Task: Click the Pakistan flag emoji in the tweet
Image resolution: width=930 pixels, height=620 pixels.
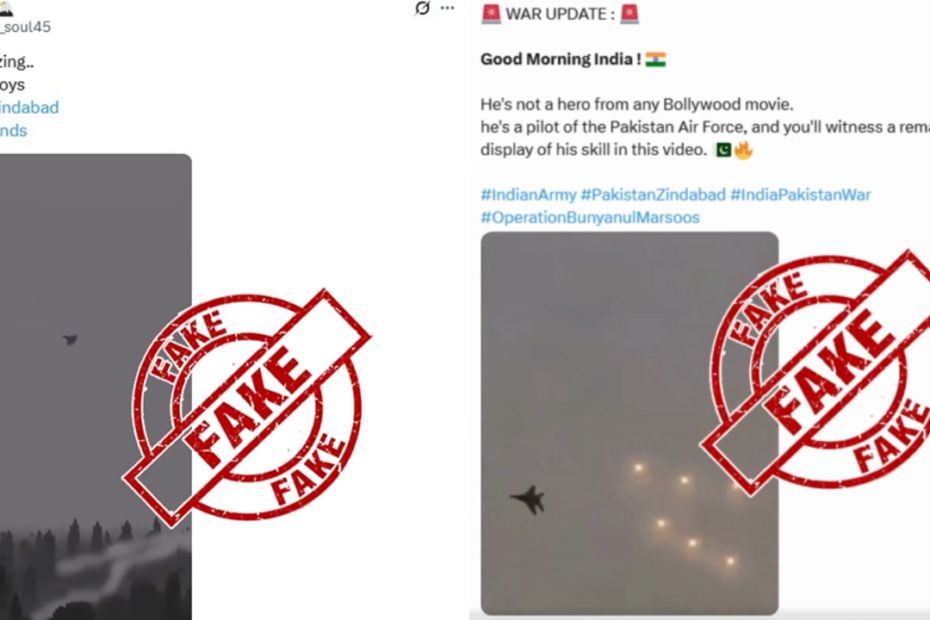Action: tap(723, 150)
